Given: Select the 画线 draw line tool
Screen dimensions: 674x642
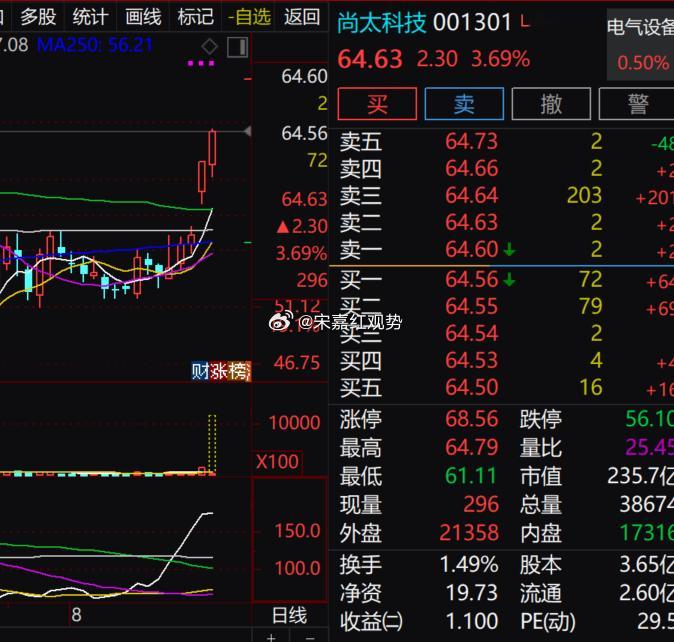Looking at the screenshot, I should point(143,17).
